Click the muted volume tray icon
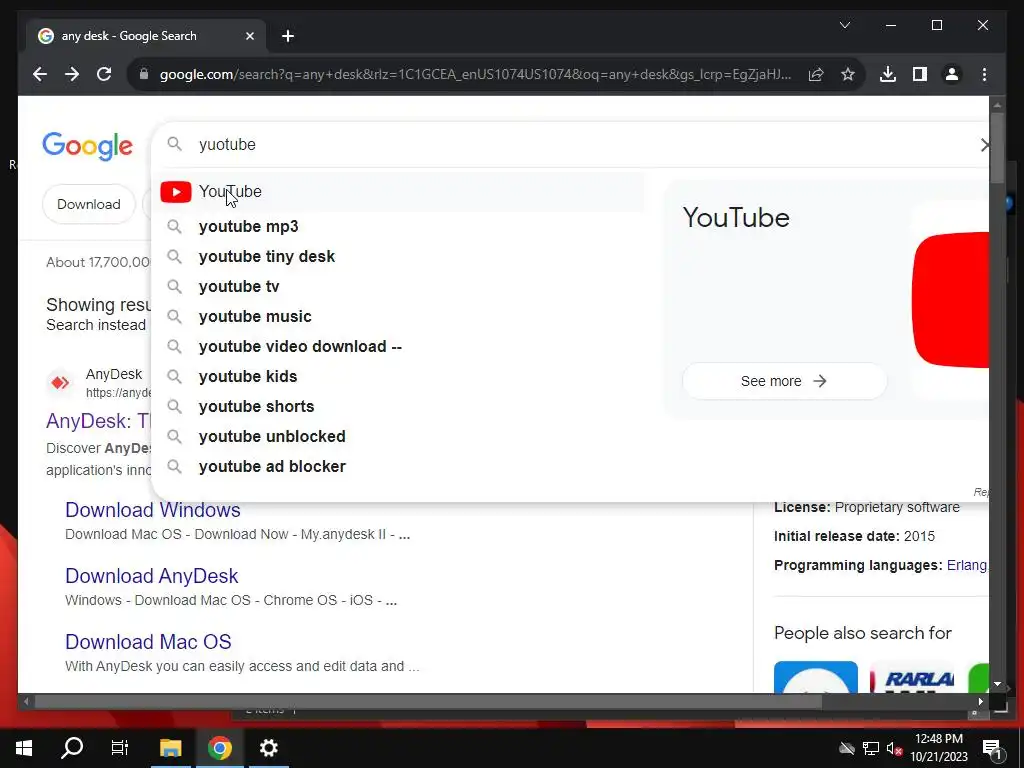 coord(894,748)
